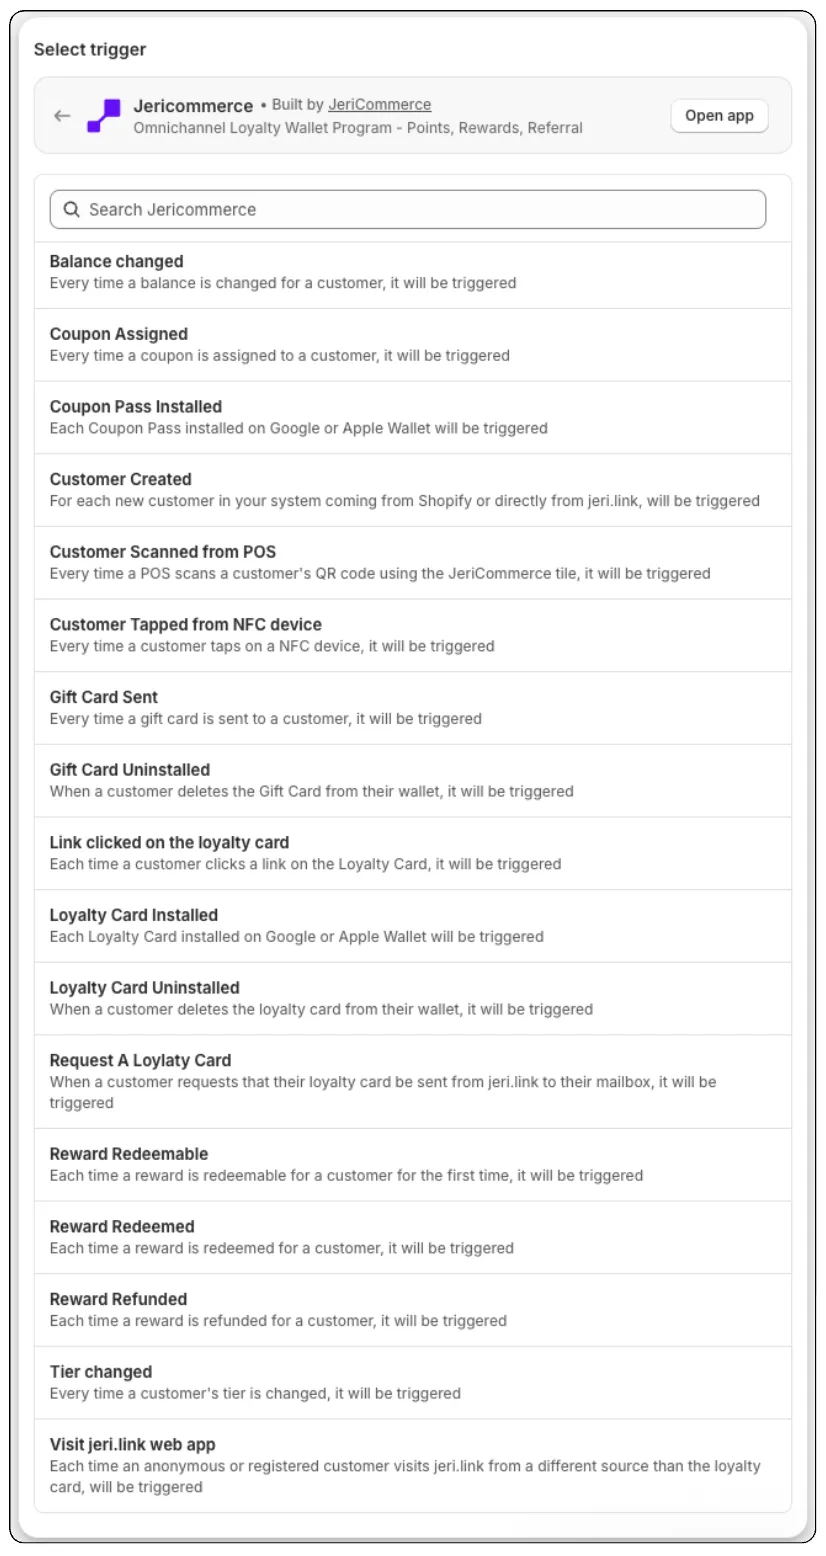Open the JeriCommerce developer link
Screen dimensions: 826x1556
380,104
